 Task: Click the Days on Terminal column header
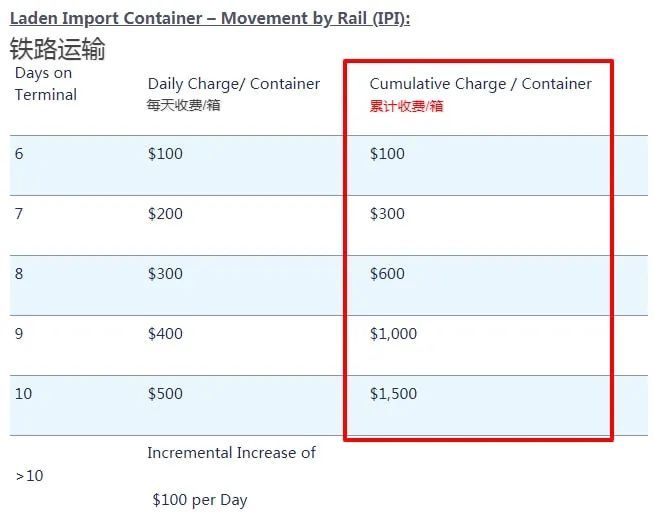pos(45,84)
